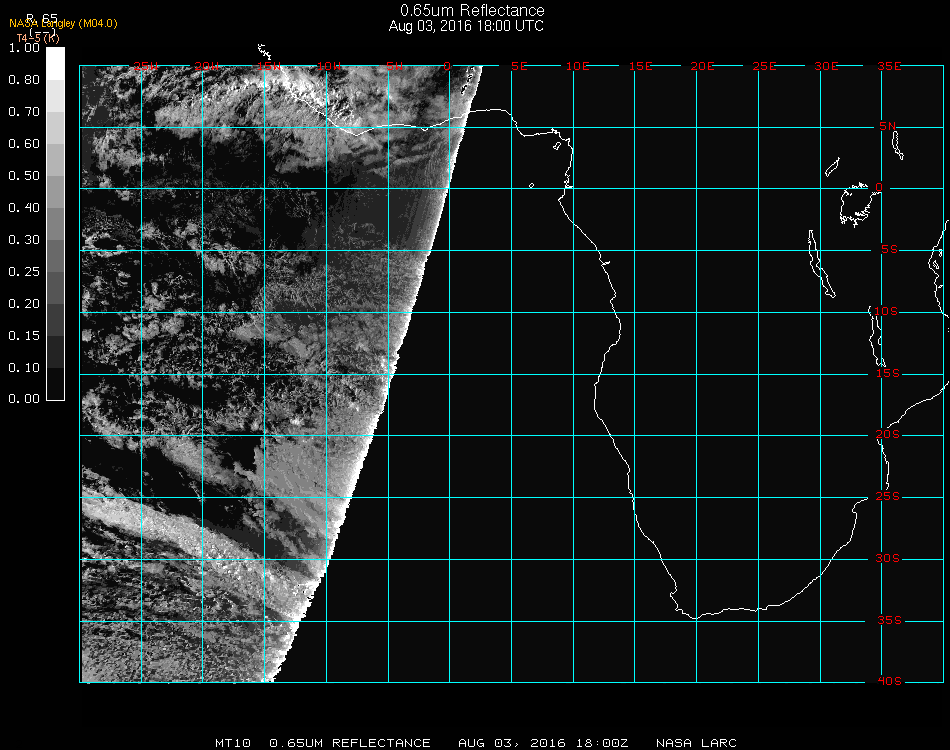The height and width of the screenshot is (750, 950).
Task: Click the "T4-5 (K)" label
Action: pyautogui.click(x=38, y=38)
